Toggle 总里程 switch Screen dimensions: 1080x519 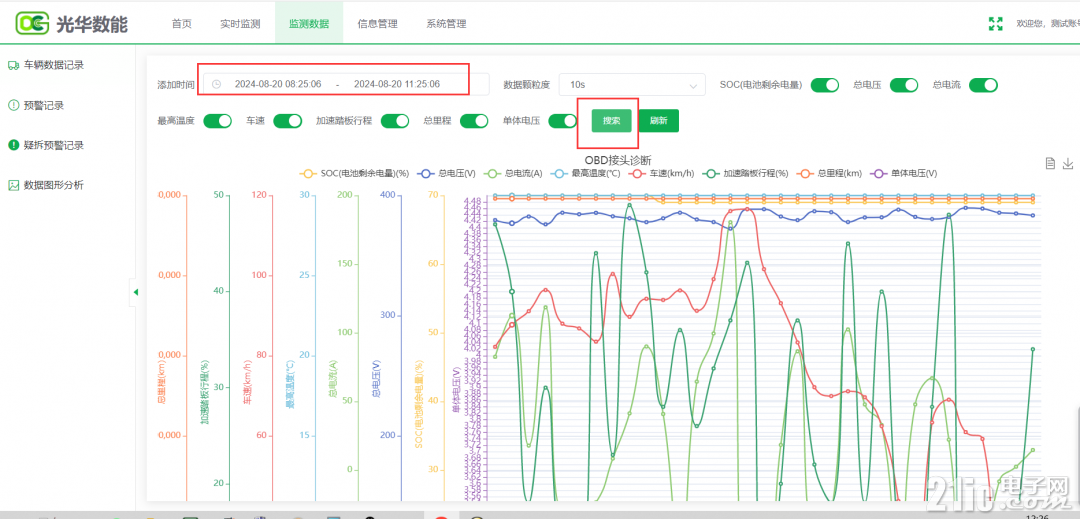pyautogui.click(x=474, y=121)
